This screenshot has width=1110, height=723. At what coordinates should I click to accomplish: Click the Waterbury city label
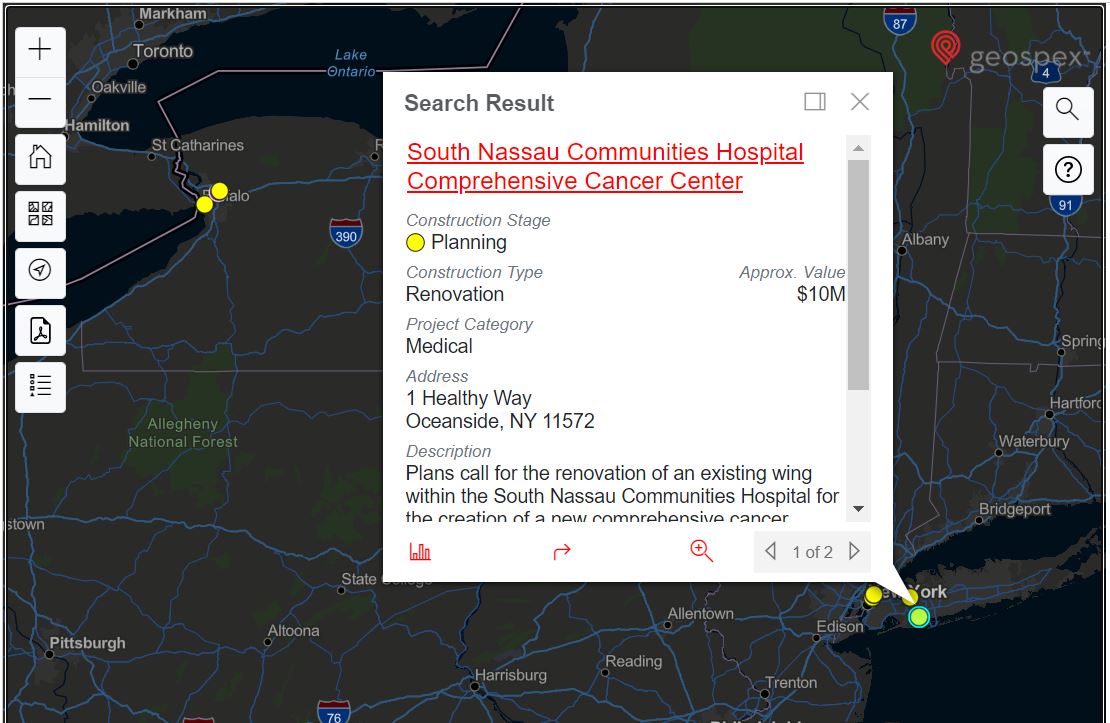click(x=1034, y=441)
